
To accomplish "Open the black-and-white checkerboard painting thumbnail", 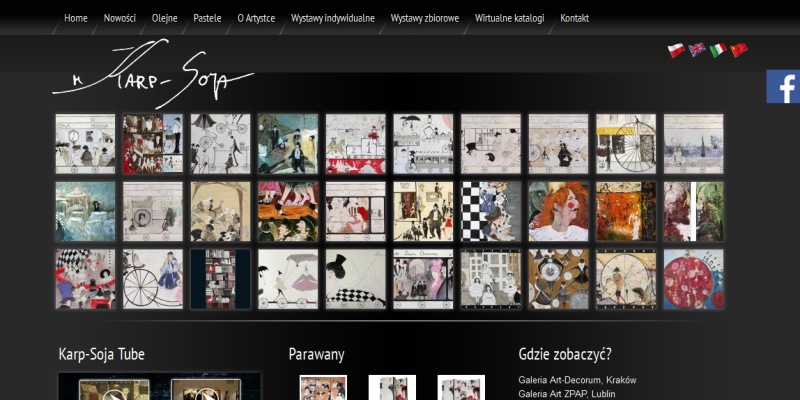I will click(490, 211).
